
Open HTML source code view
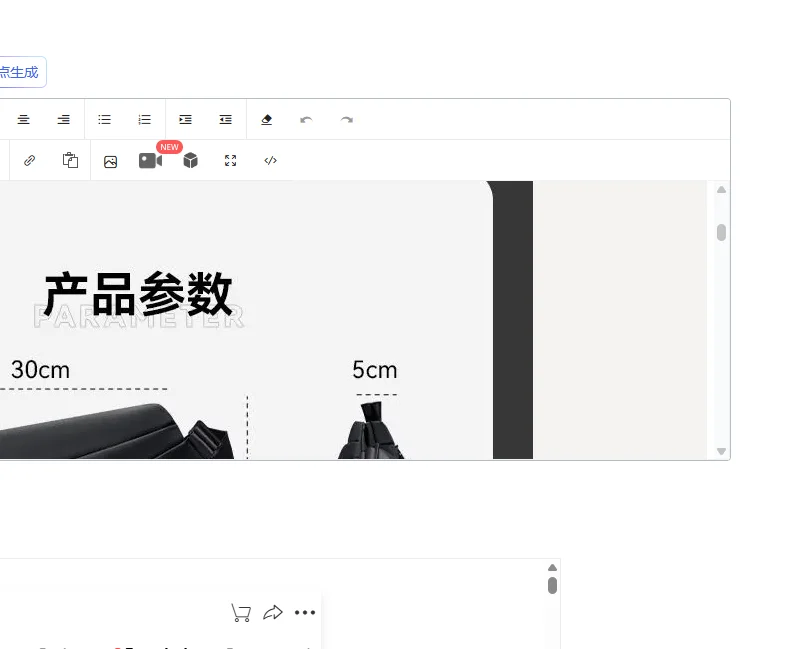[x=270, y=160]
